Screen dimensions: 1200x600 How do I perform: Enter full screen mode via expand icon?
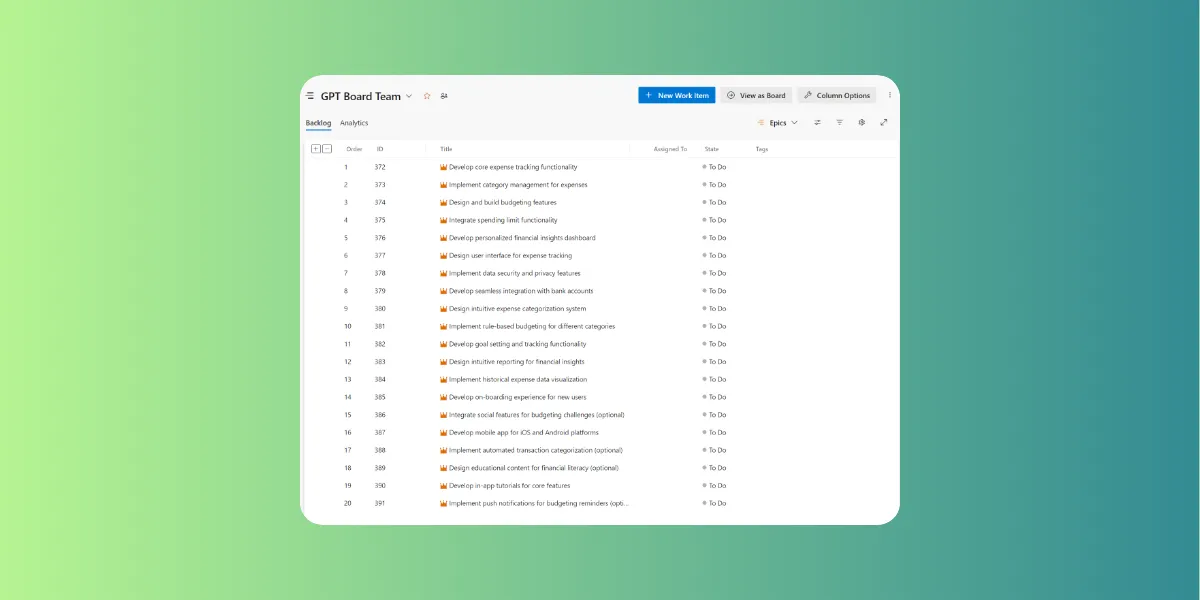[x=884, y=123]
